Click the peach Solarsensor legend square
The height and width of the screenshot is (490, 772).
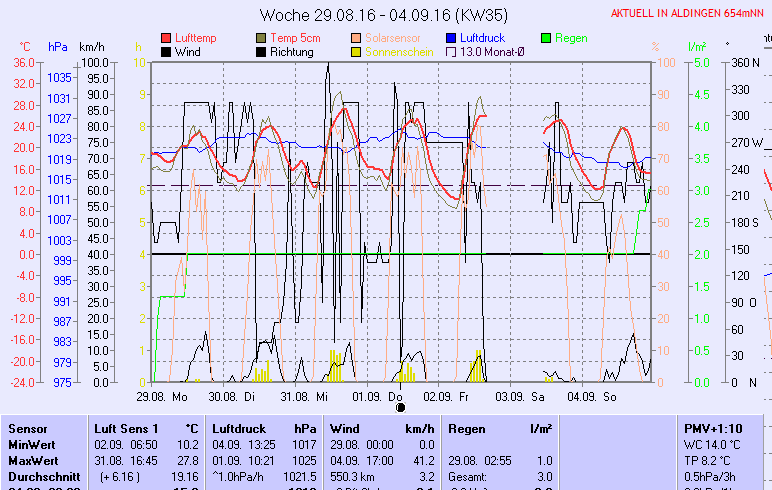[357, 38]
